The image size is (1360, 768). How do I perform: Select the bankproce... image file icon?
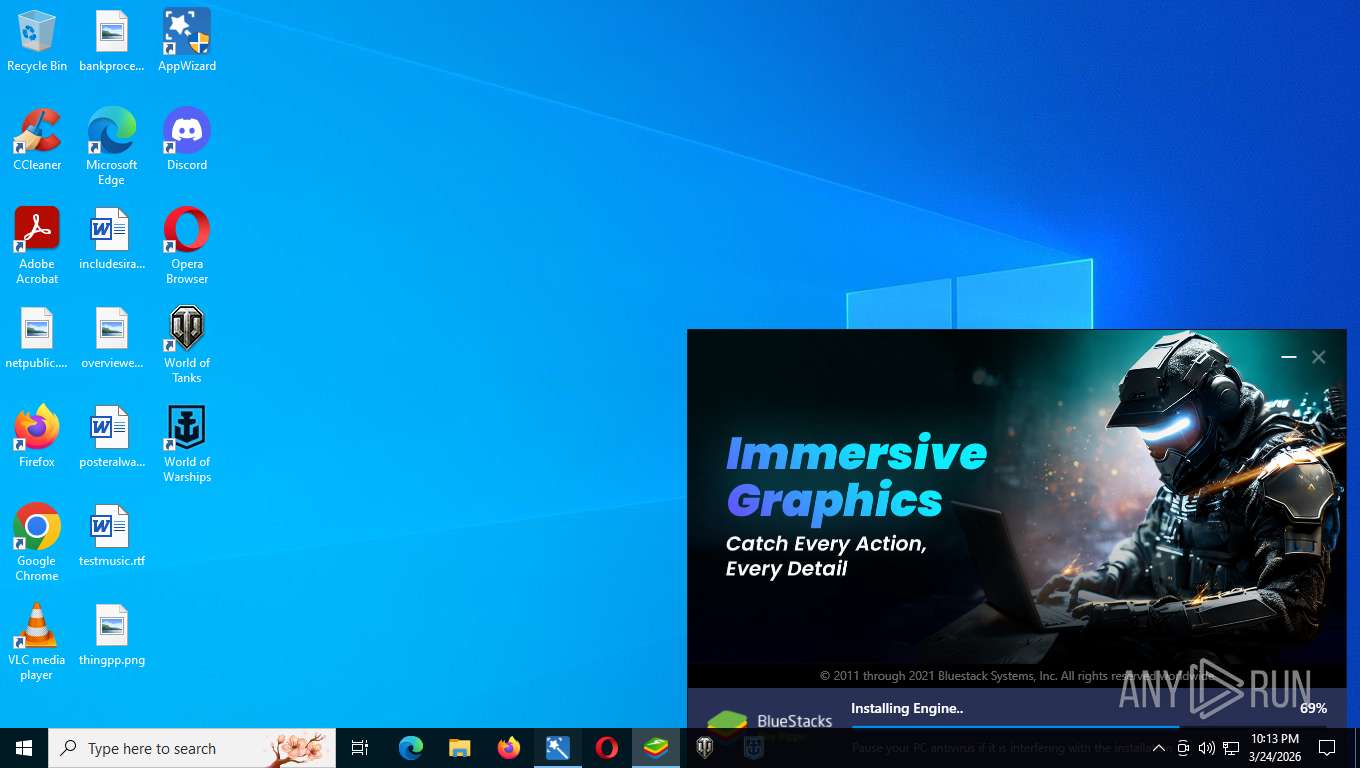click(x=112, y=41)
